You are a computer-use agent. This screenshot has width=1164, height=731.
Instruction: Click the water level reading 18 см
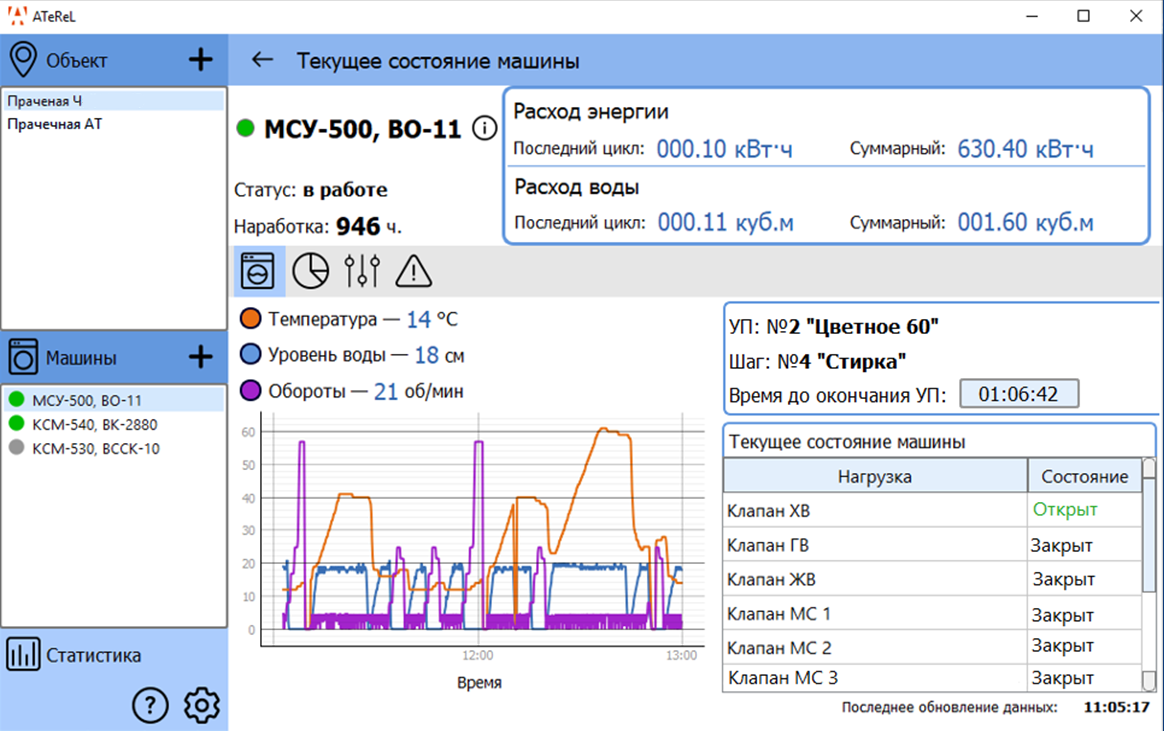439,355
